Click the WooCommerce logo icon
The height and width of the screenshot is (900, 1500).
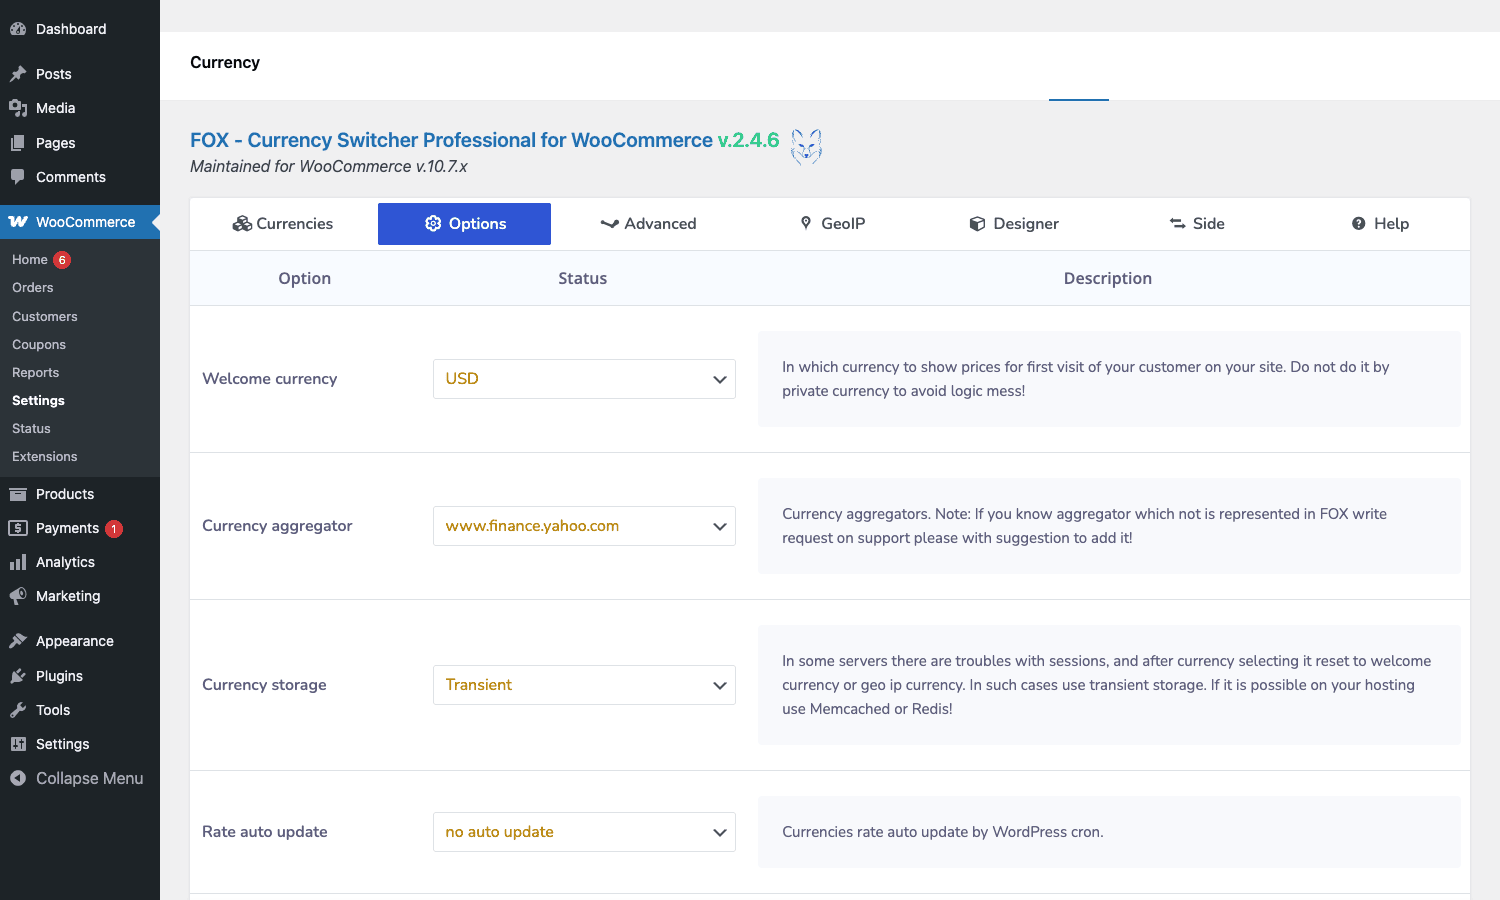click(18, 222)
